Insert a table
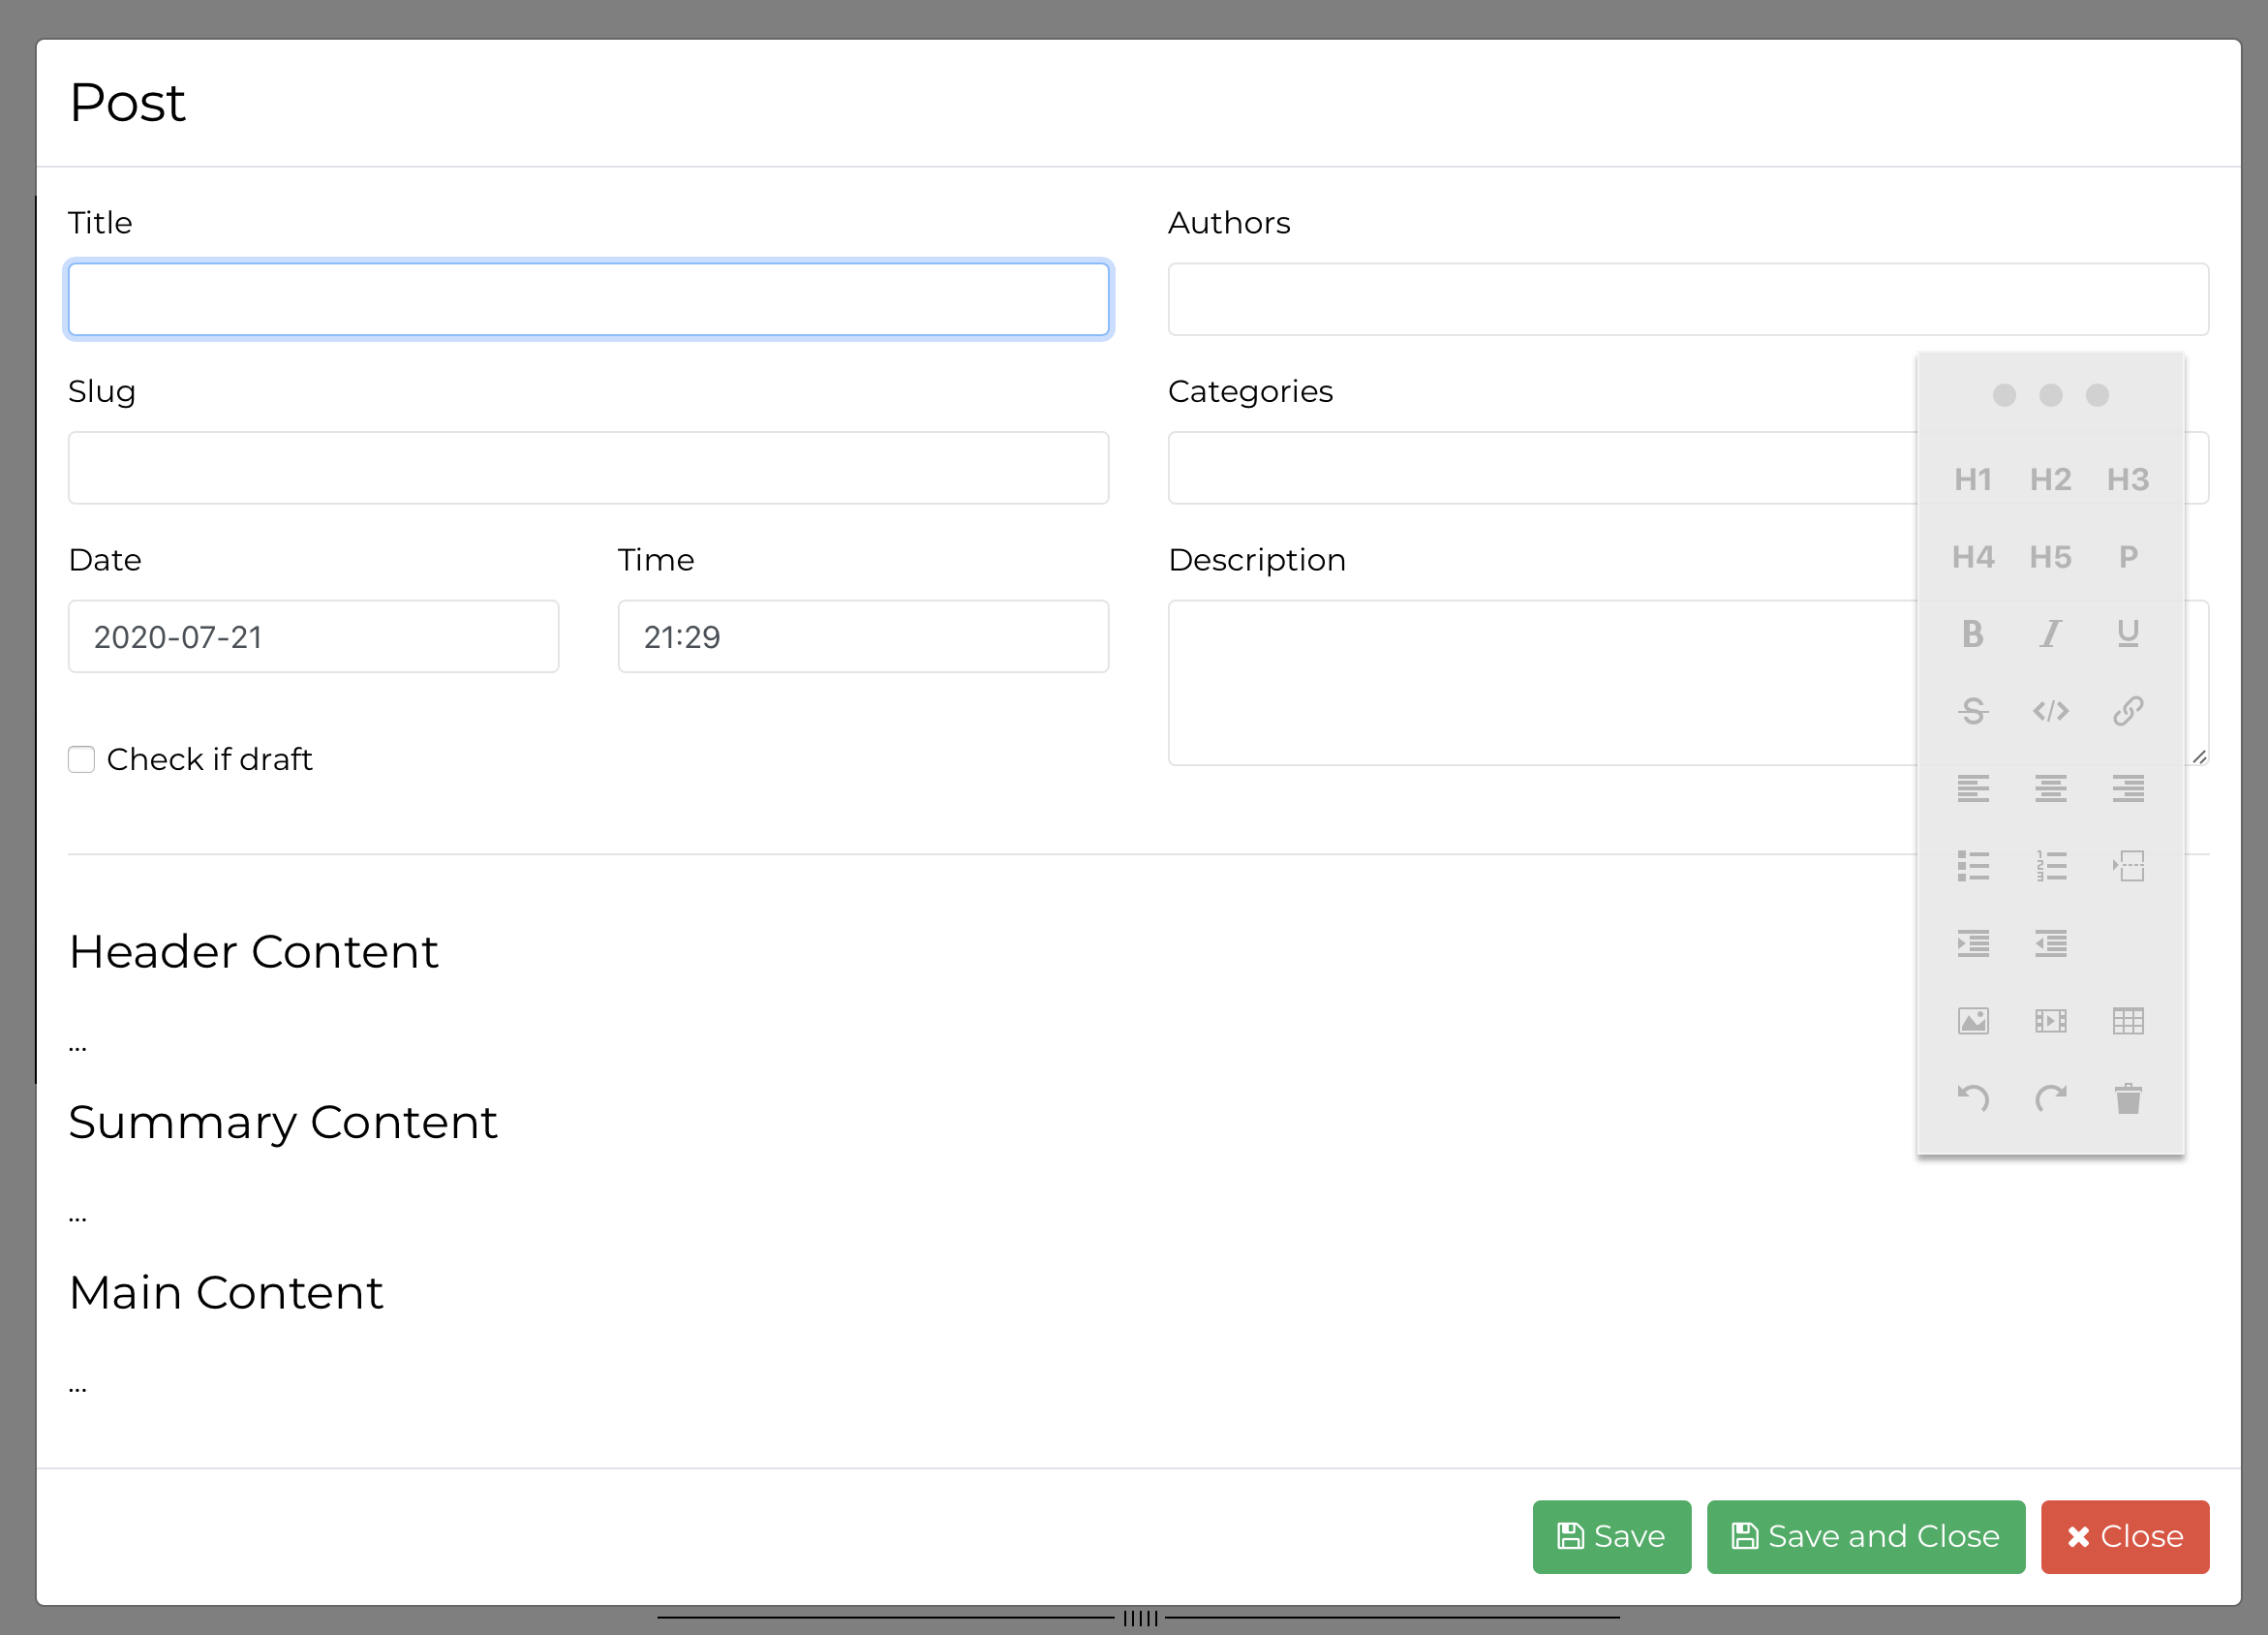Image resolution: width=2268 pixels, height=1635 pixels. point(2128,1021)
